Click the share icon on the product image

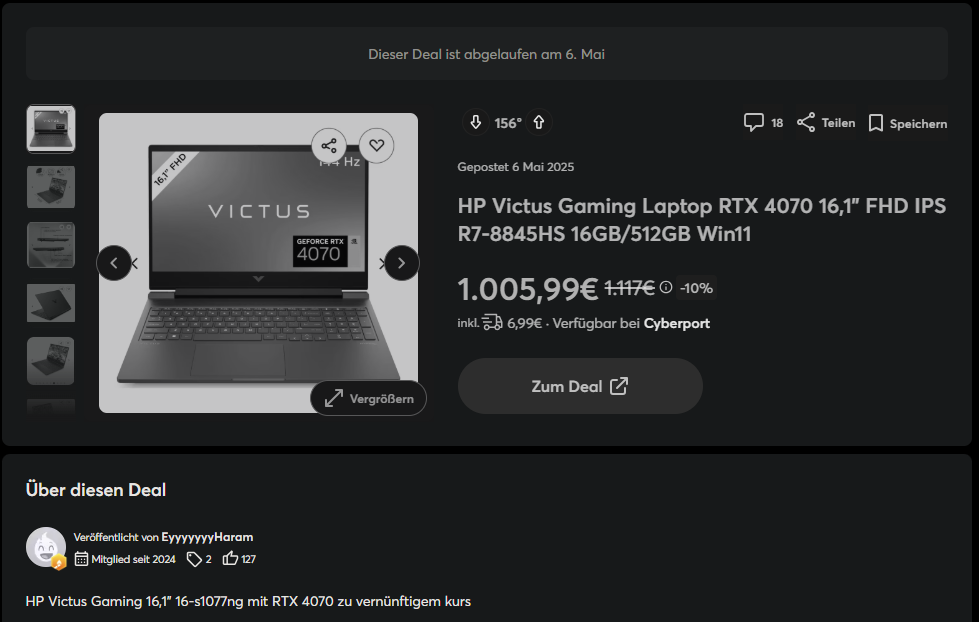329,146
